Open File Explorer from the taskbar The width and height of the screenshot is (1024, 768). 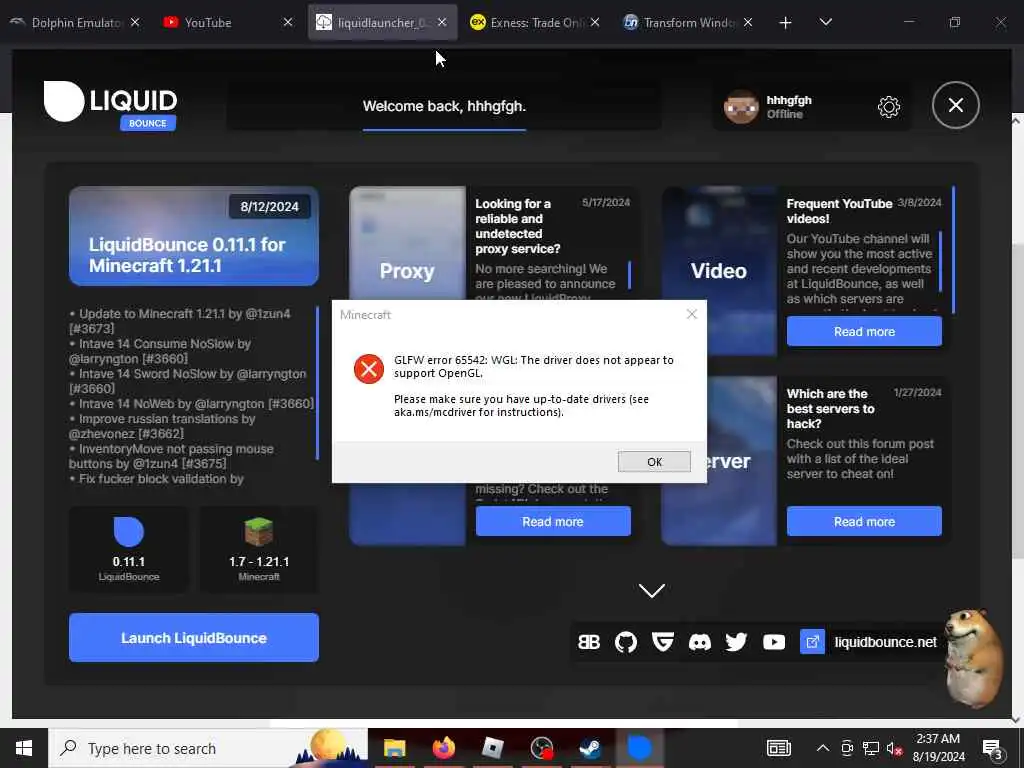(x=394, y=748)
